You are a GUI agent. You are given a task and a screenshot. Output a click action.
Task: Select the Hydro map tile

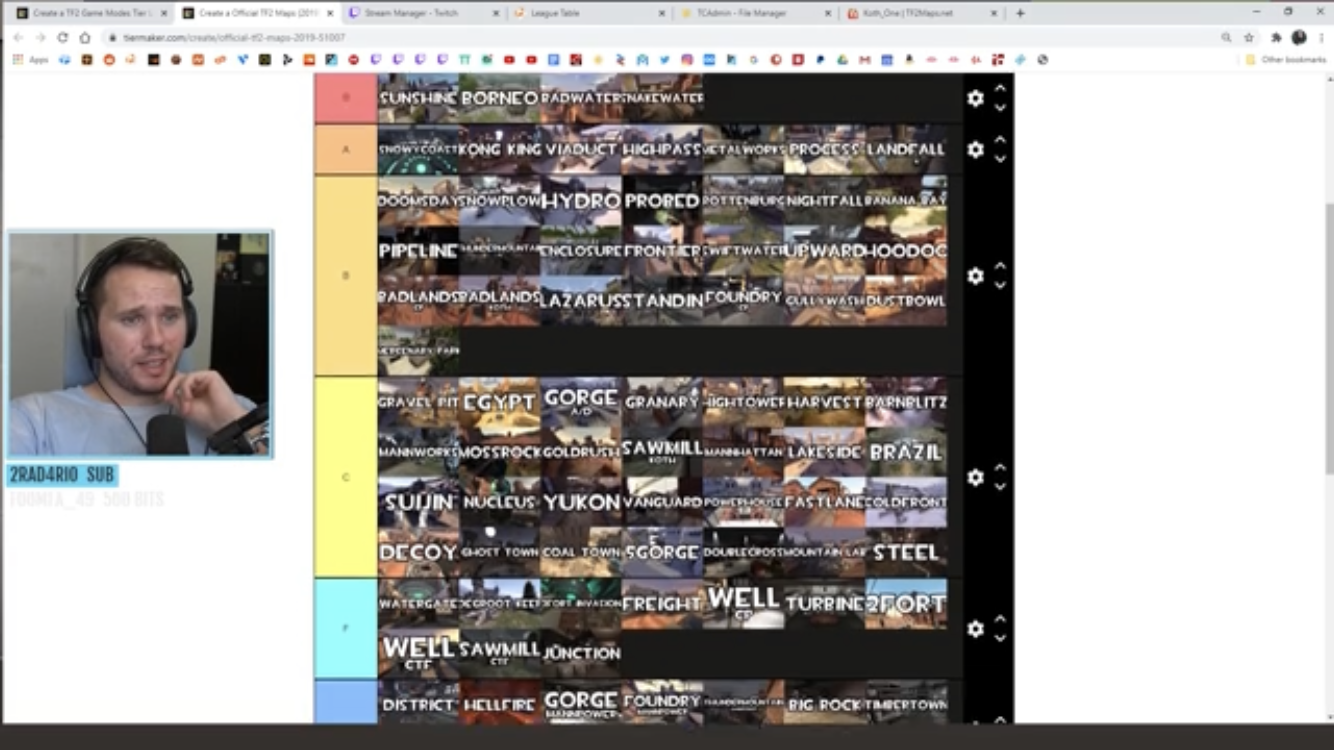[581, 200]
